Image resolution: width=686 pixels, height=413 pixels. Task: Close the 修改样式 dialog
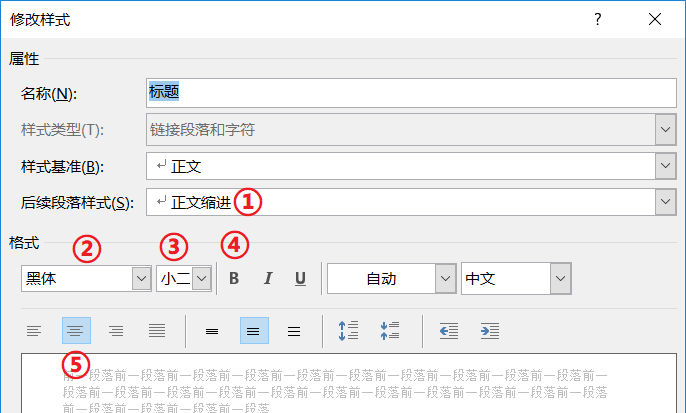[655, 19]
